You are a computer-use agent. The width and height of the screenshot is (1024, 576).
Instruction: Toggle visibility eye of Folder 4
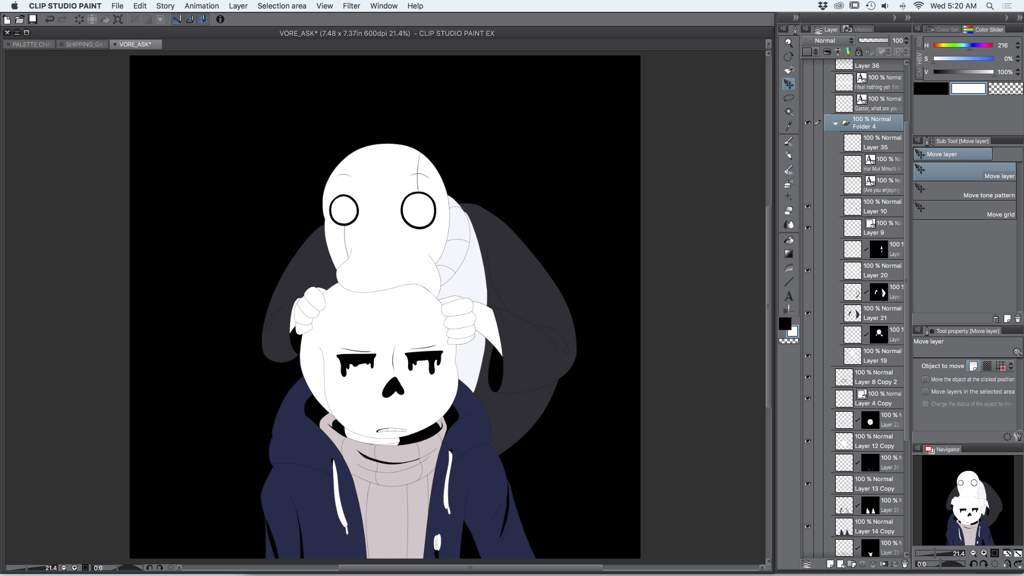(808, 123)
